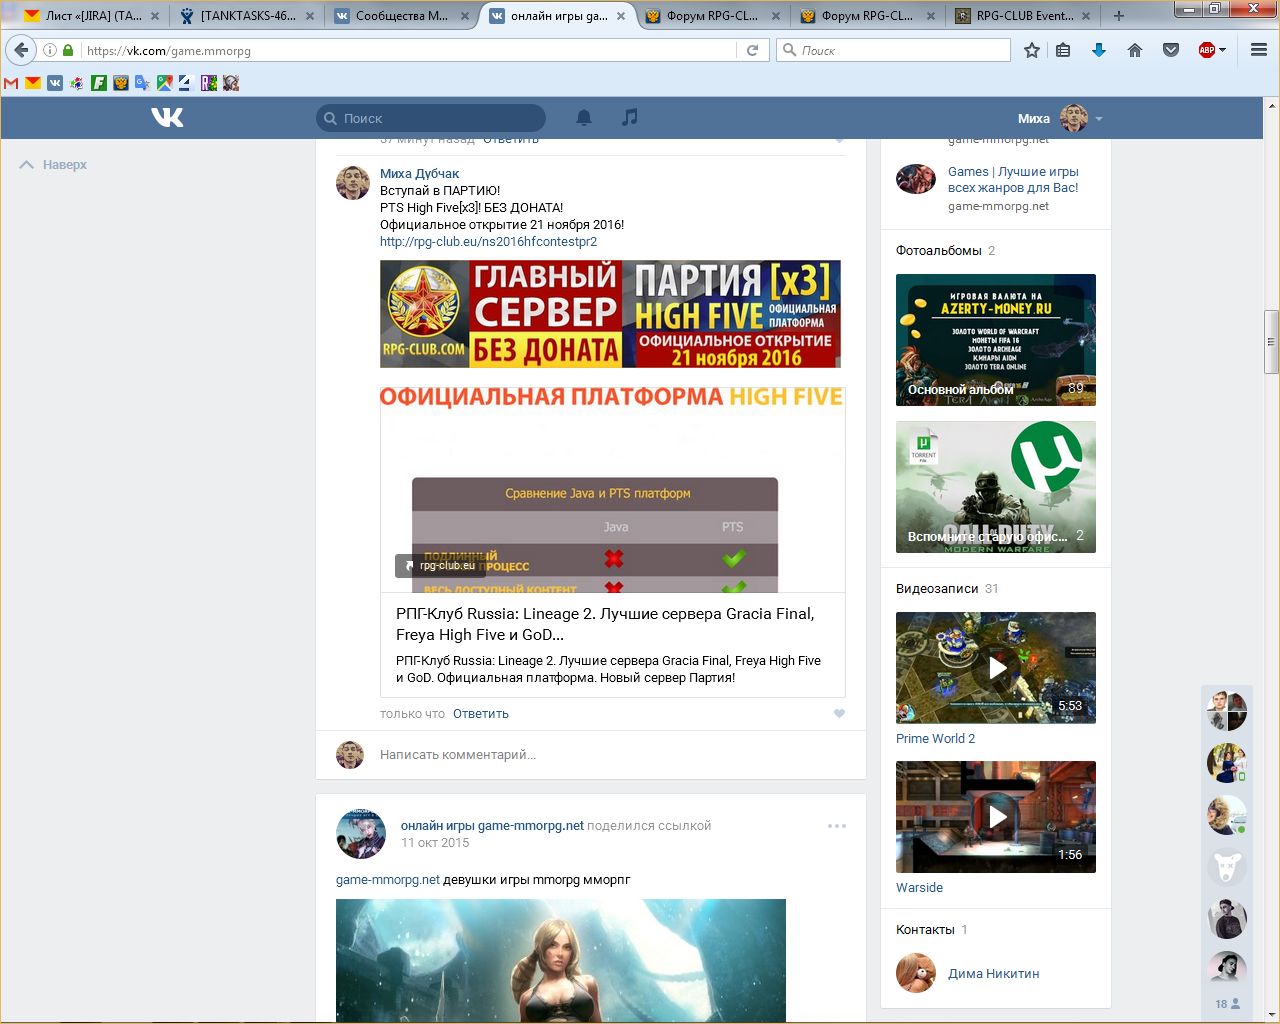The height and width of the screenshot is (1024, 1280).
Task: Open the post's three-dot options menu
Action: 837,826
